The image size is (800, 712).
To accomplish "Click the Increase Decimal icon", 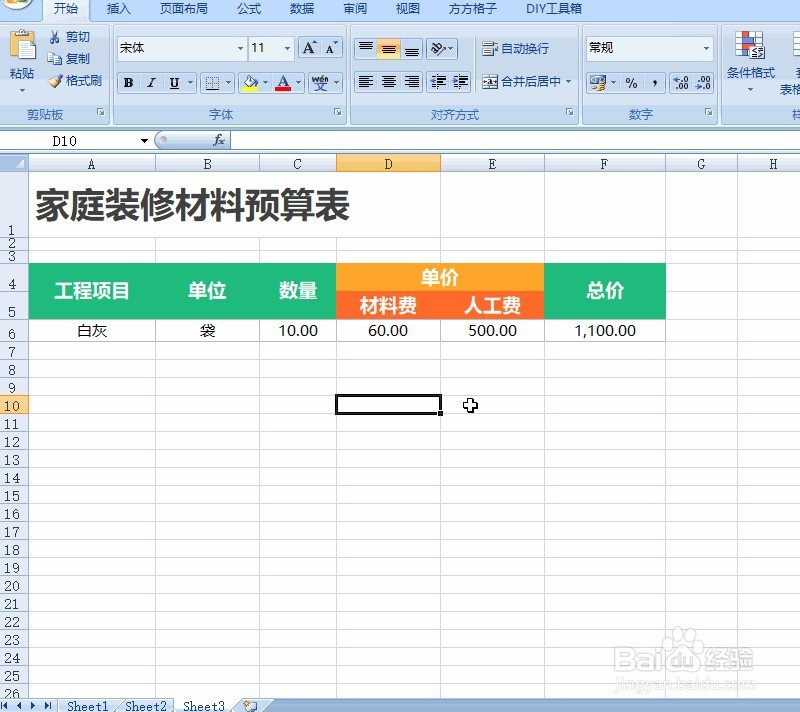I will (x=680, y=83).
